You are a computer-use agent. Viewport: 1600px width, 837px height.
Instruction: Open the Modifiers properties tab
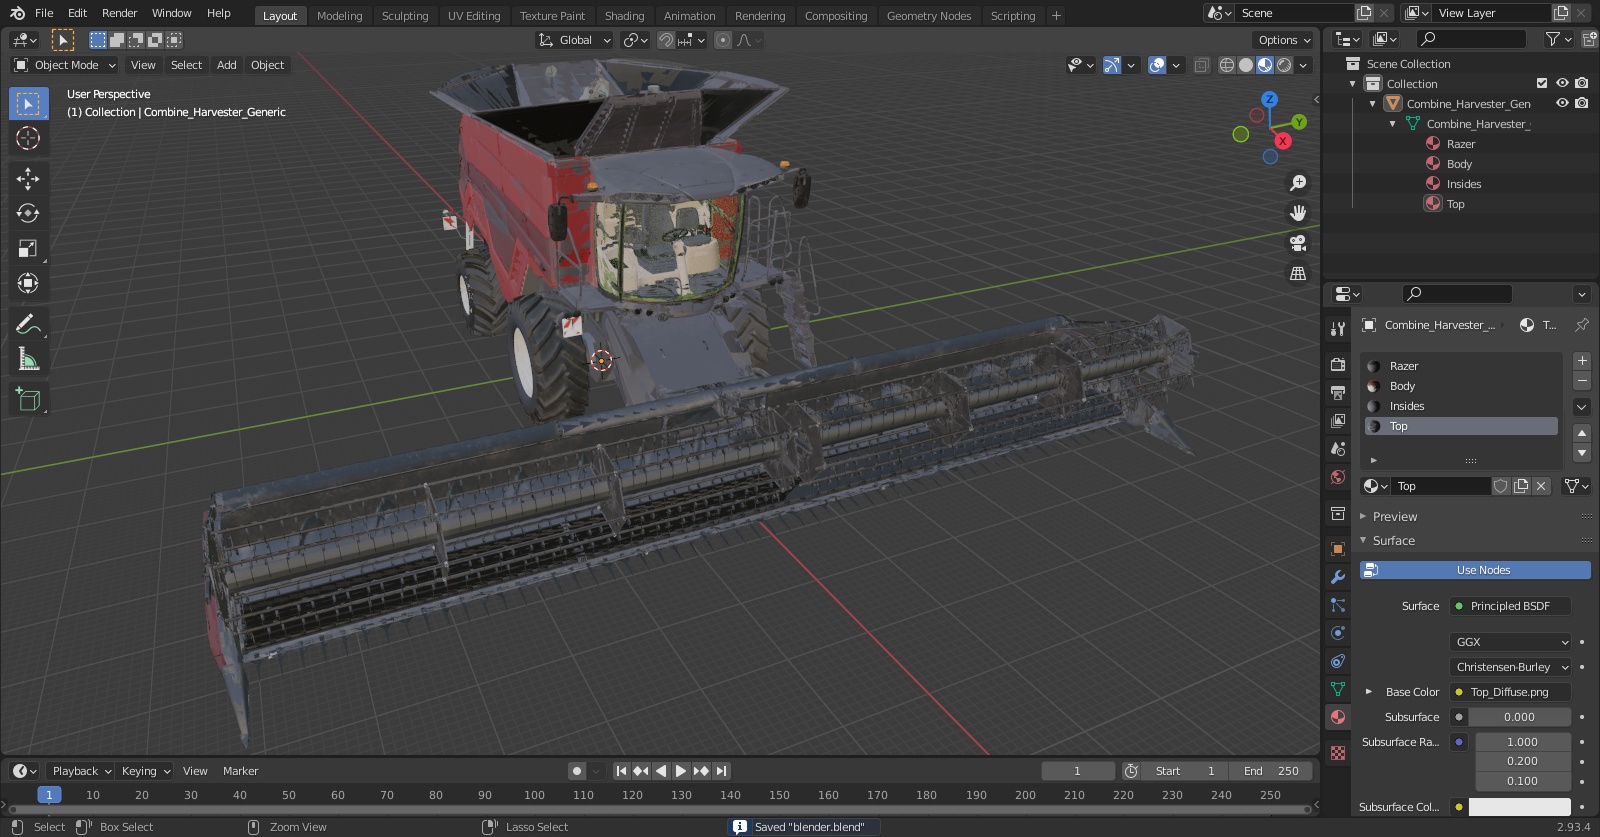coord(1338,577)
